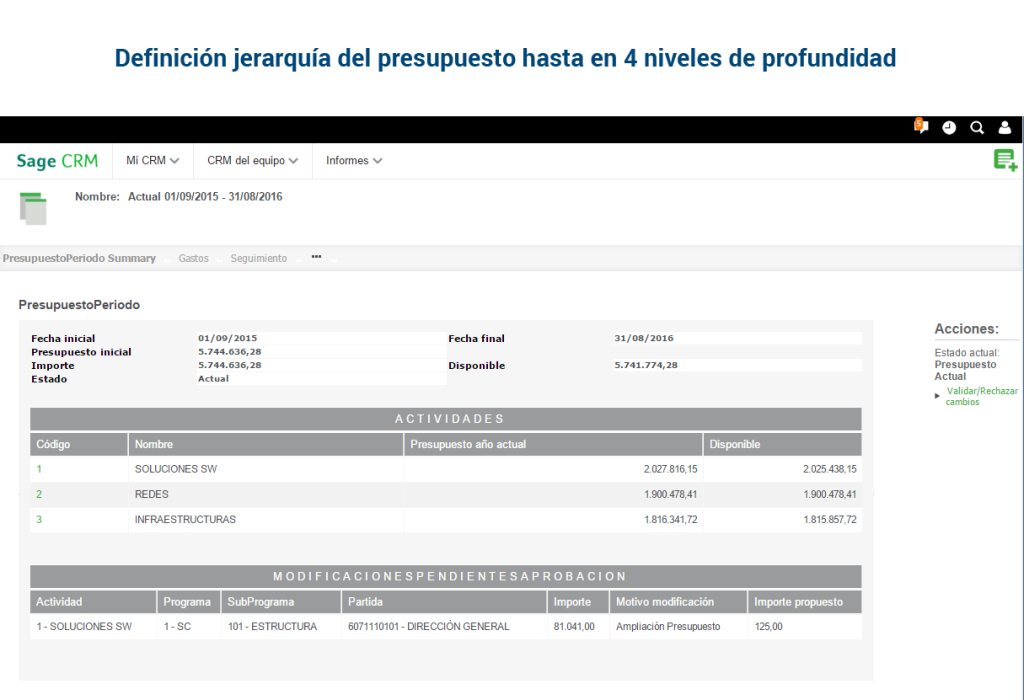Open the Informes dropdown

coord(353,160)
